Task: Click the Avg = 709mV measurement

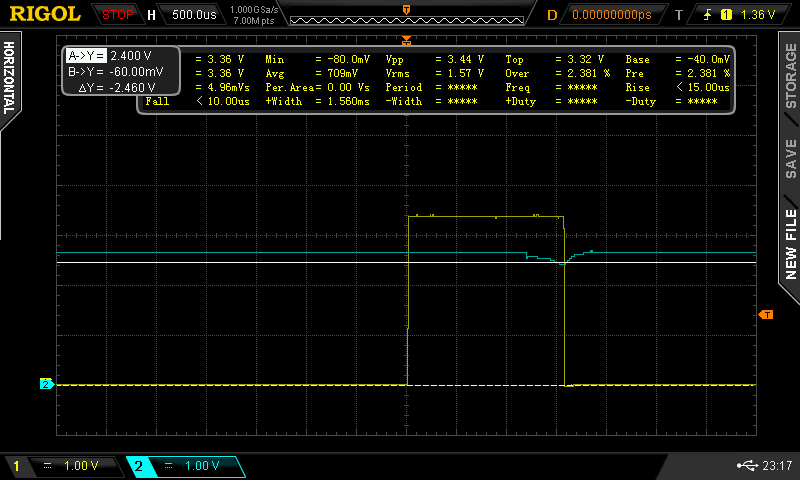Action: coord(312,73)
